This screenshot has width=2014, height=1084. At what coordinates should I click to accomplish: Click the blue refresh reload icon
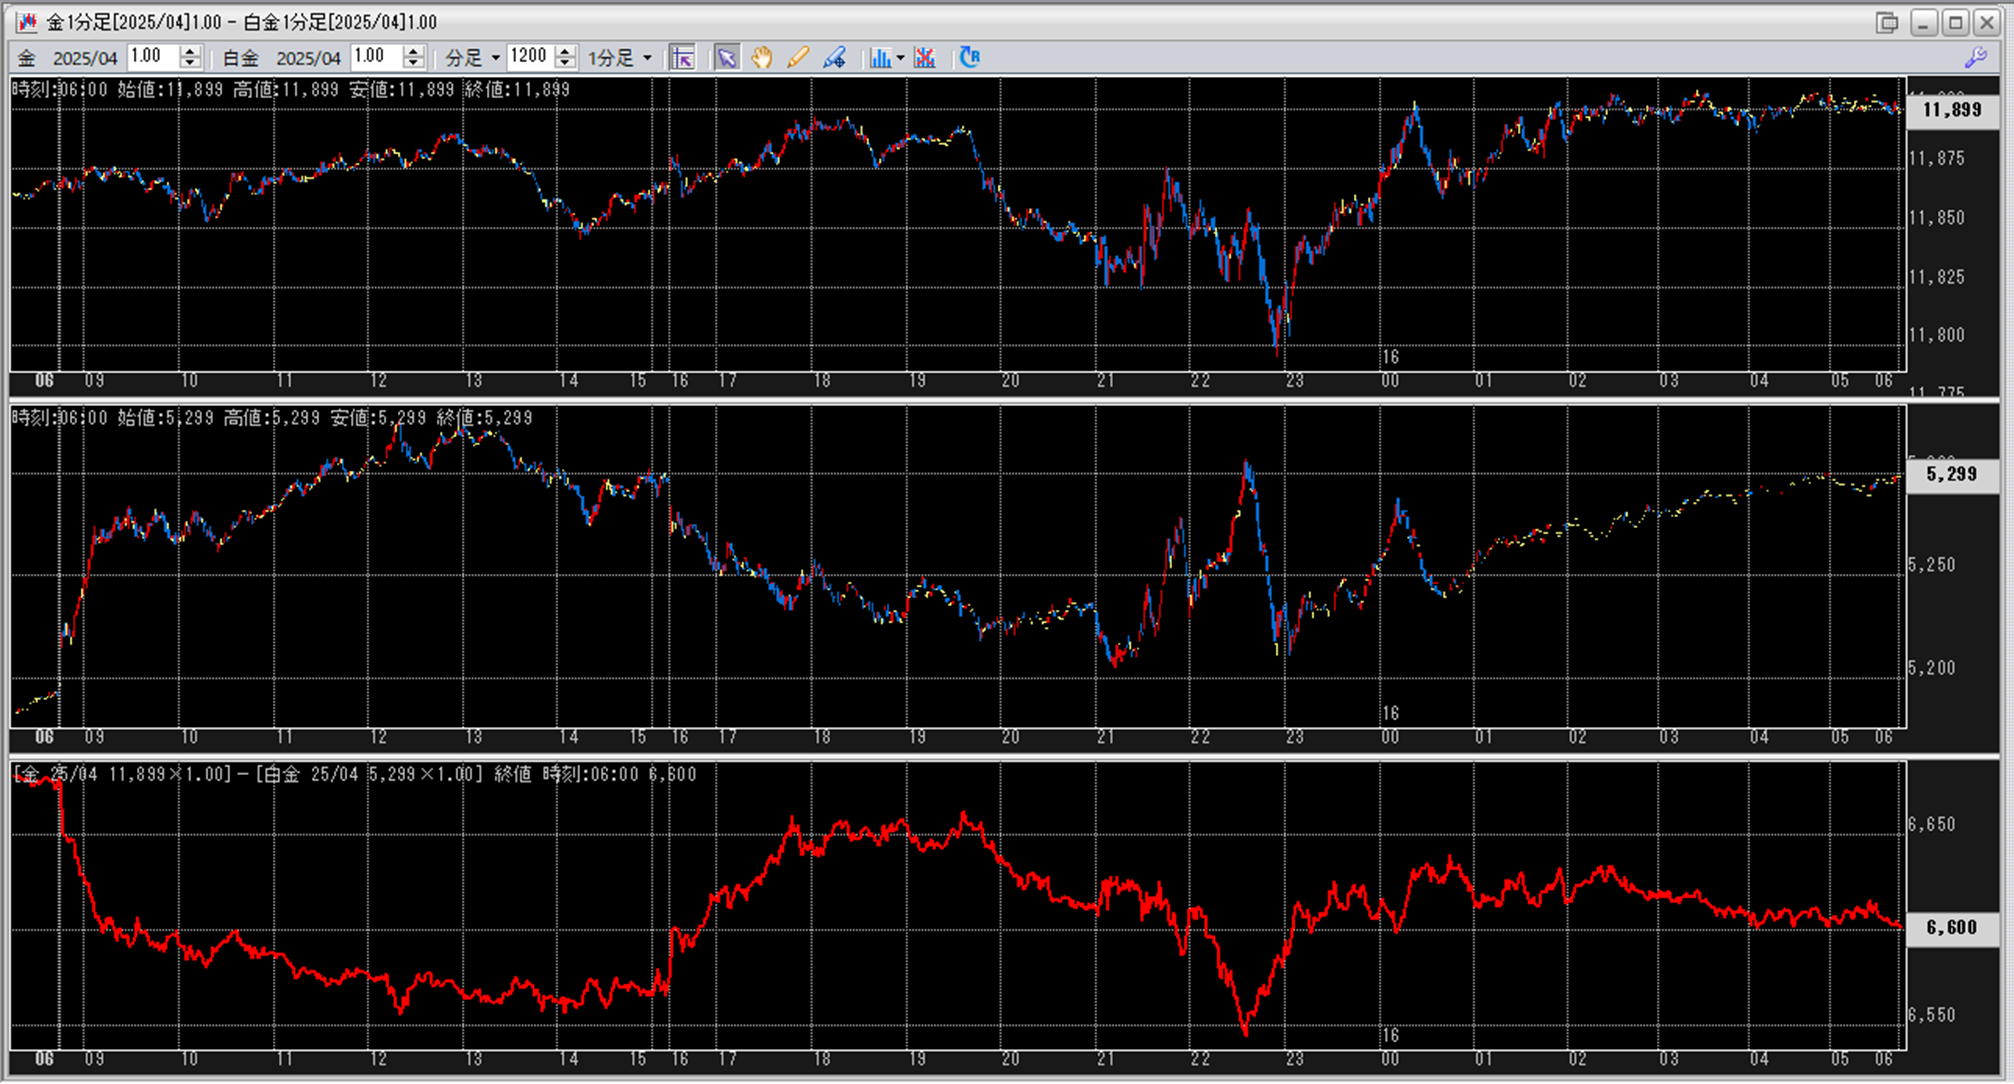click(969, 58)
